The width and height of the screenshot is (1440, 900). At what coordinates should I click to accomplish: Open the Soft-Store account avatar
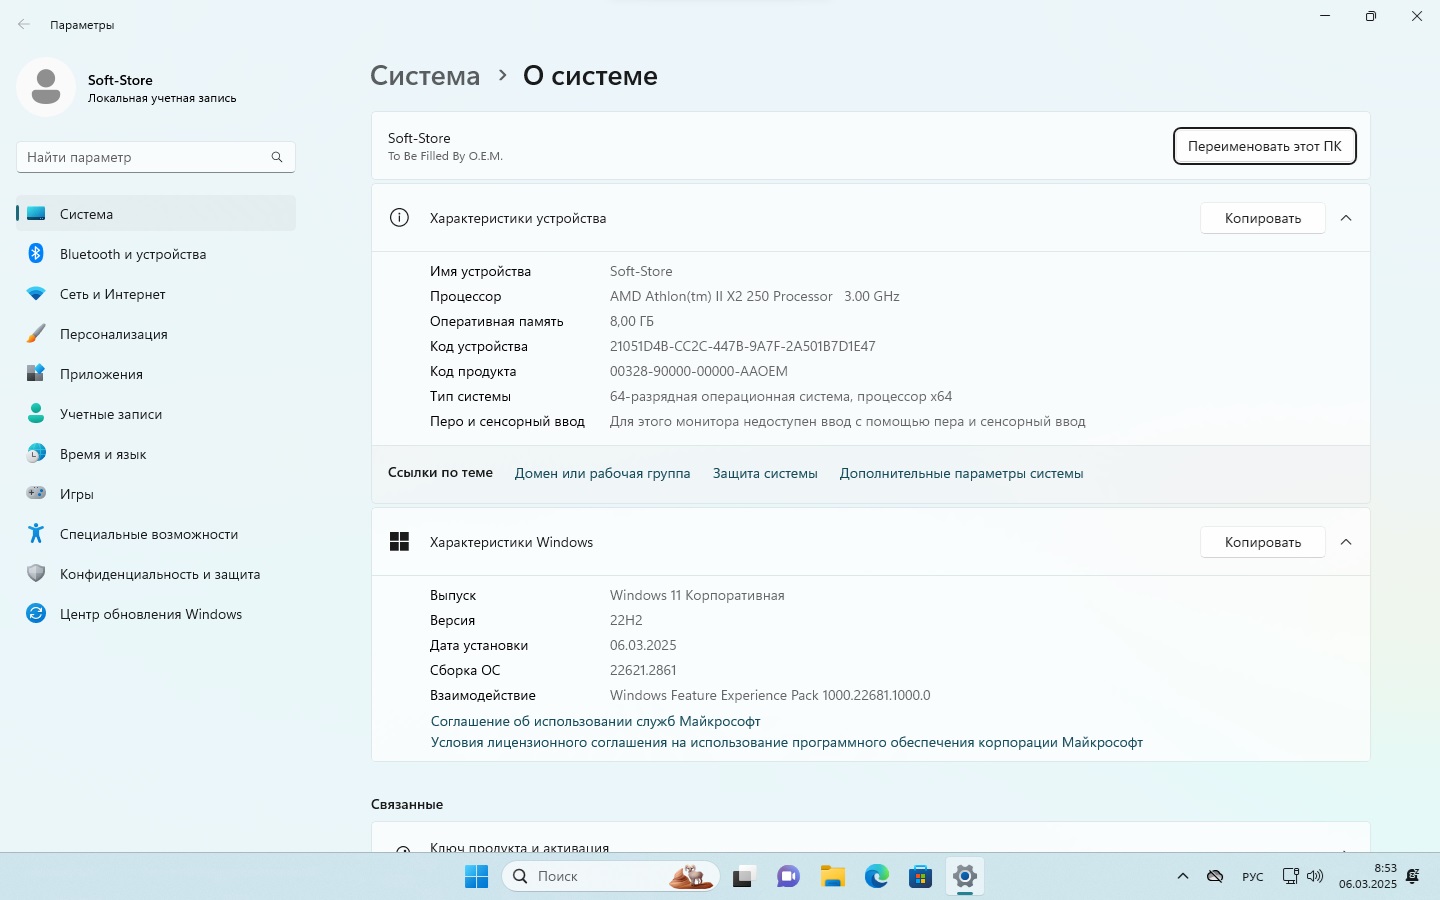(x=46, y=87)
